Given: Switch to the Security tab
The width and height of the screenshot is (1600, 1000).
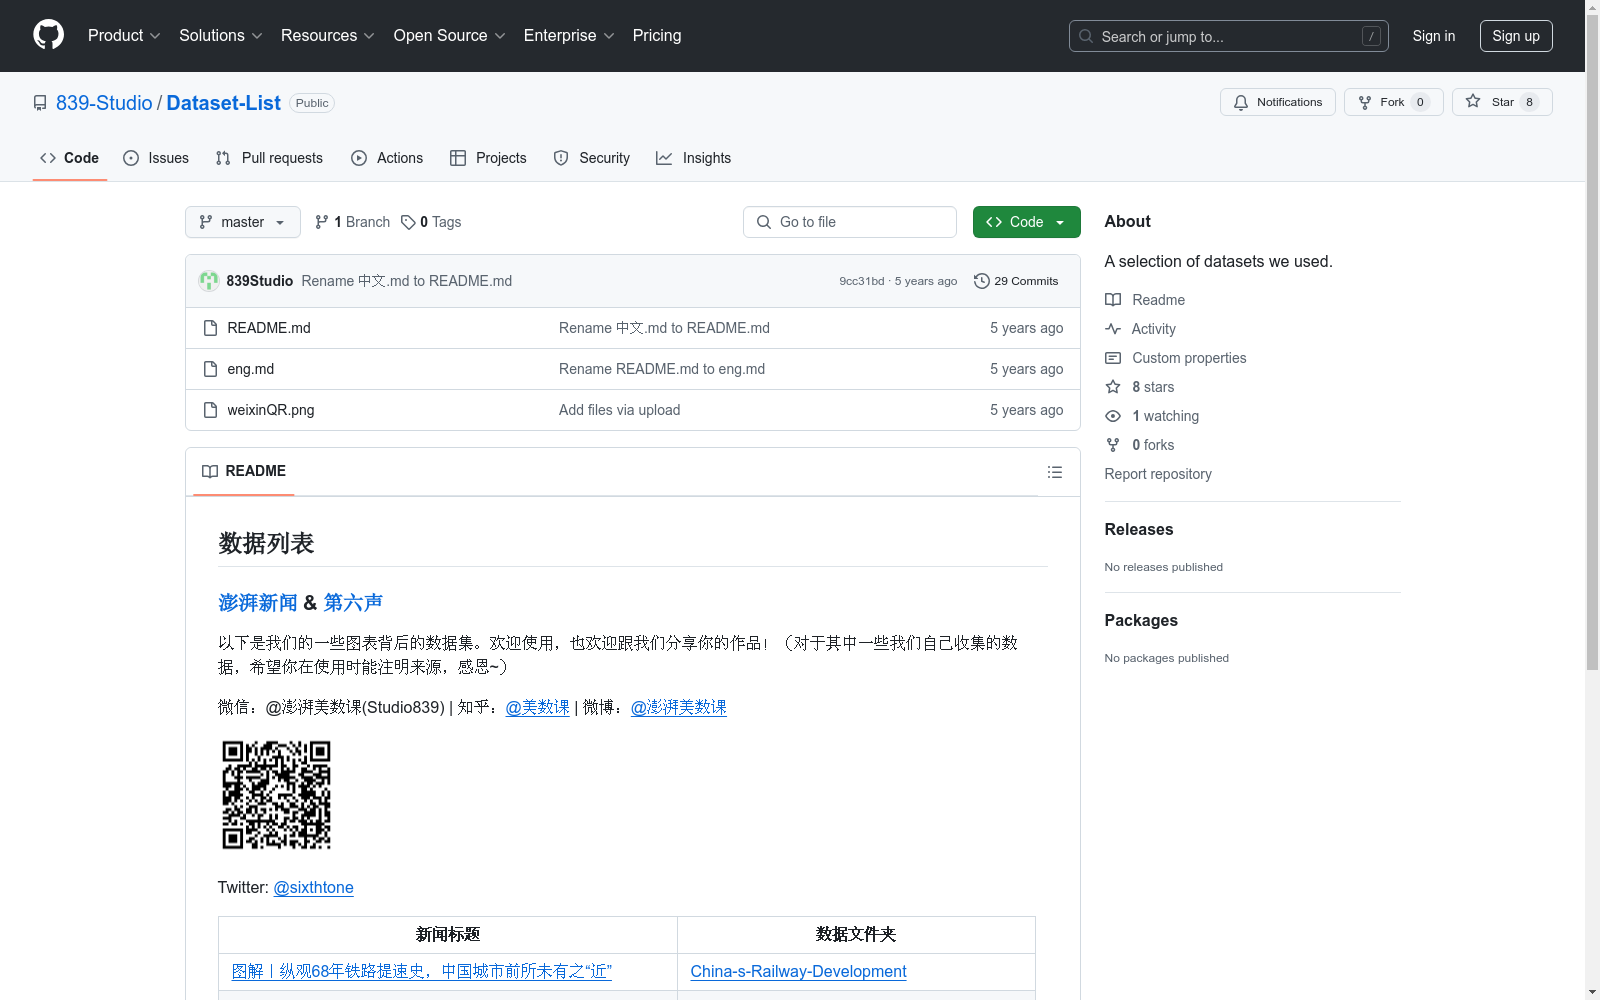Looking at the screenshot, I should click(592, 158).
